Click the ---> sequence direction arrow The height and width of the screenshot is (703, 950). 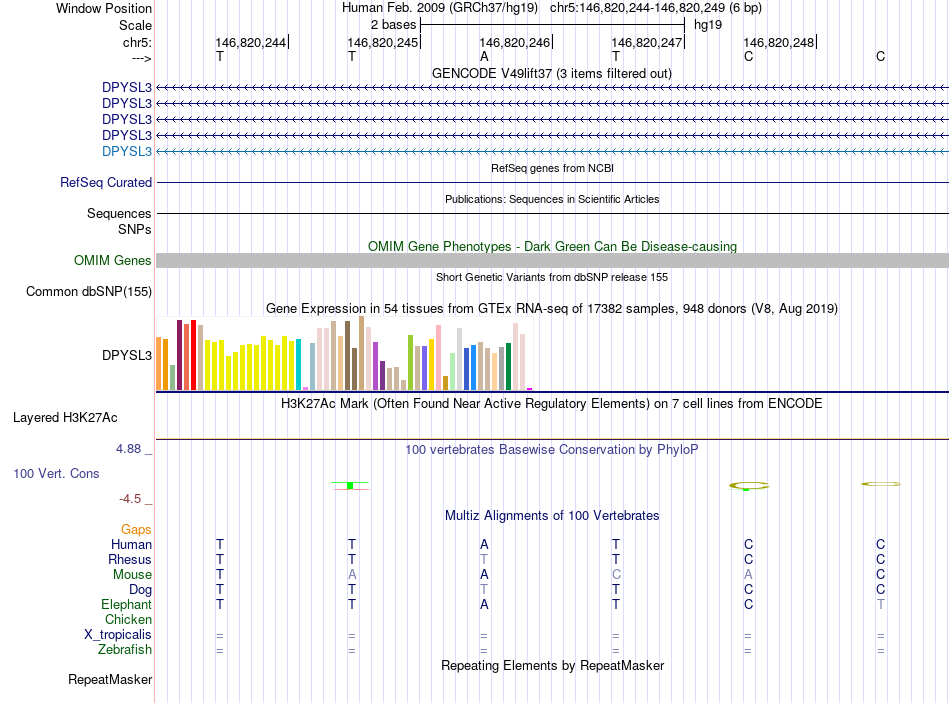tap(141, 58)
